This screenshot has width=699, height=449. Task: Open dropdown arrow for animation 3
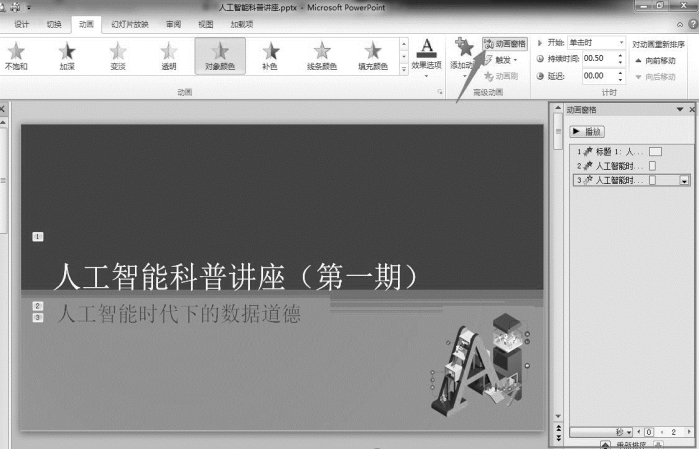[684, 181]
